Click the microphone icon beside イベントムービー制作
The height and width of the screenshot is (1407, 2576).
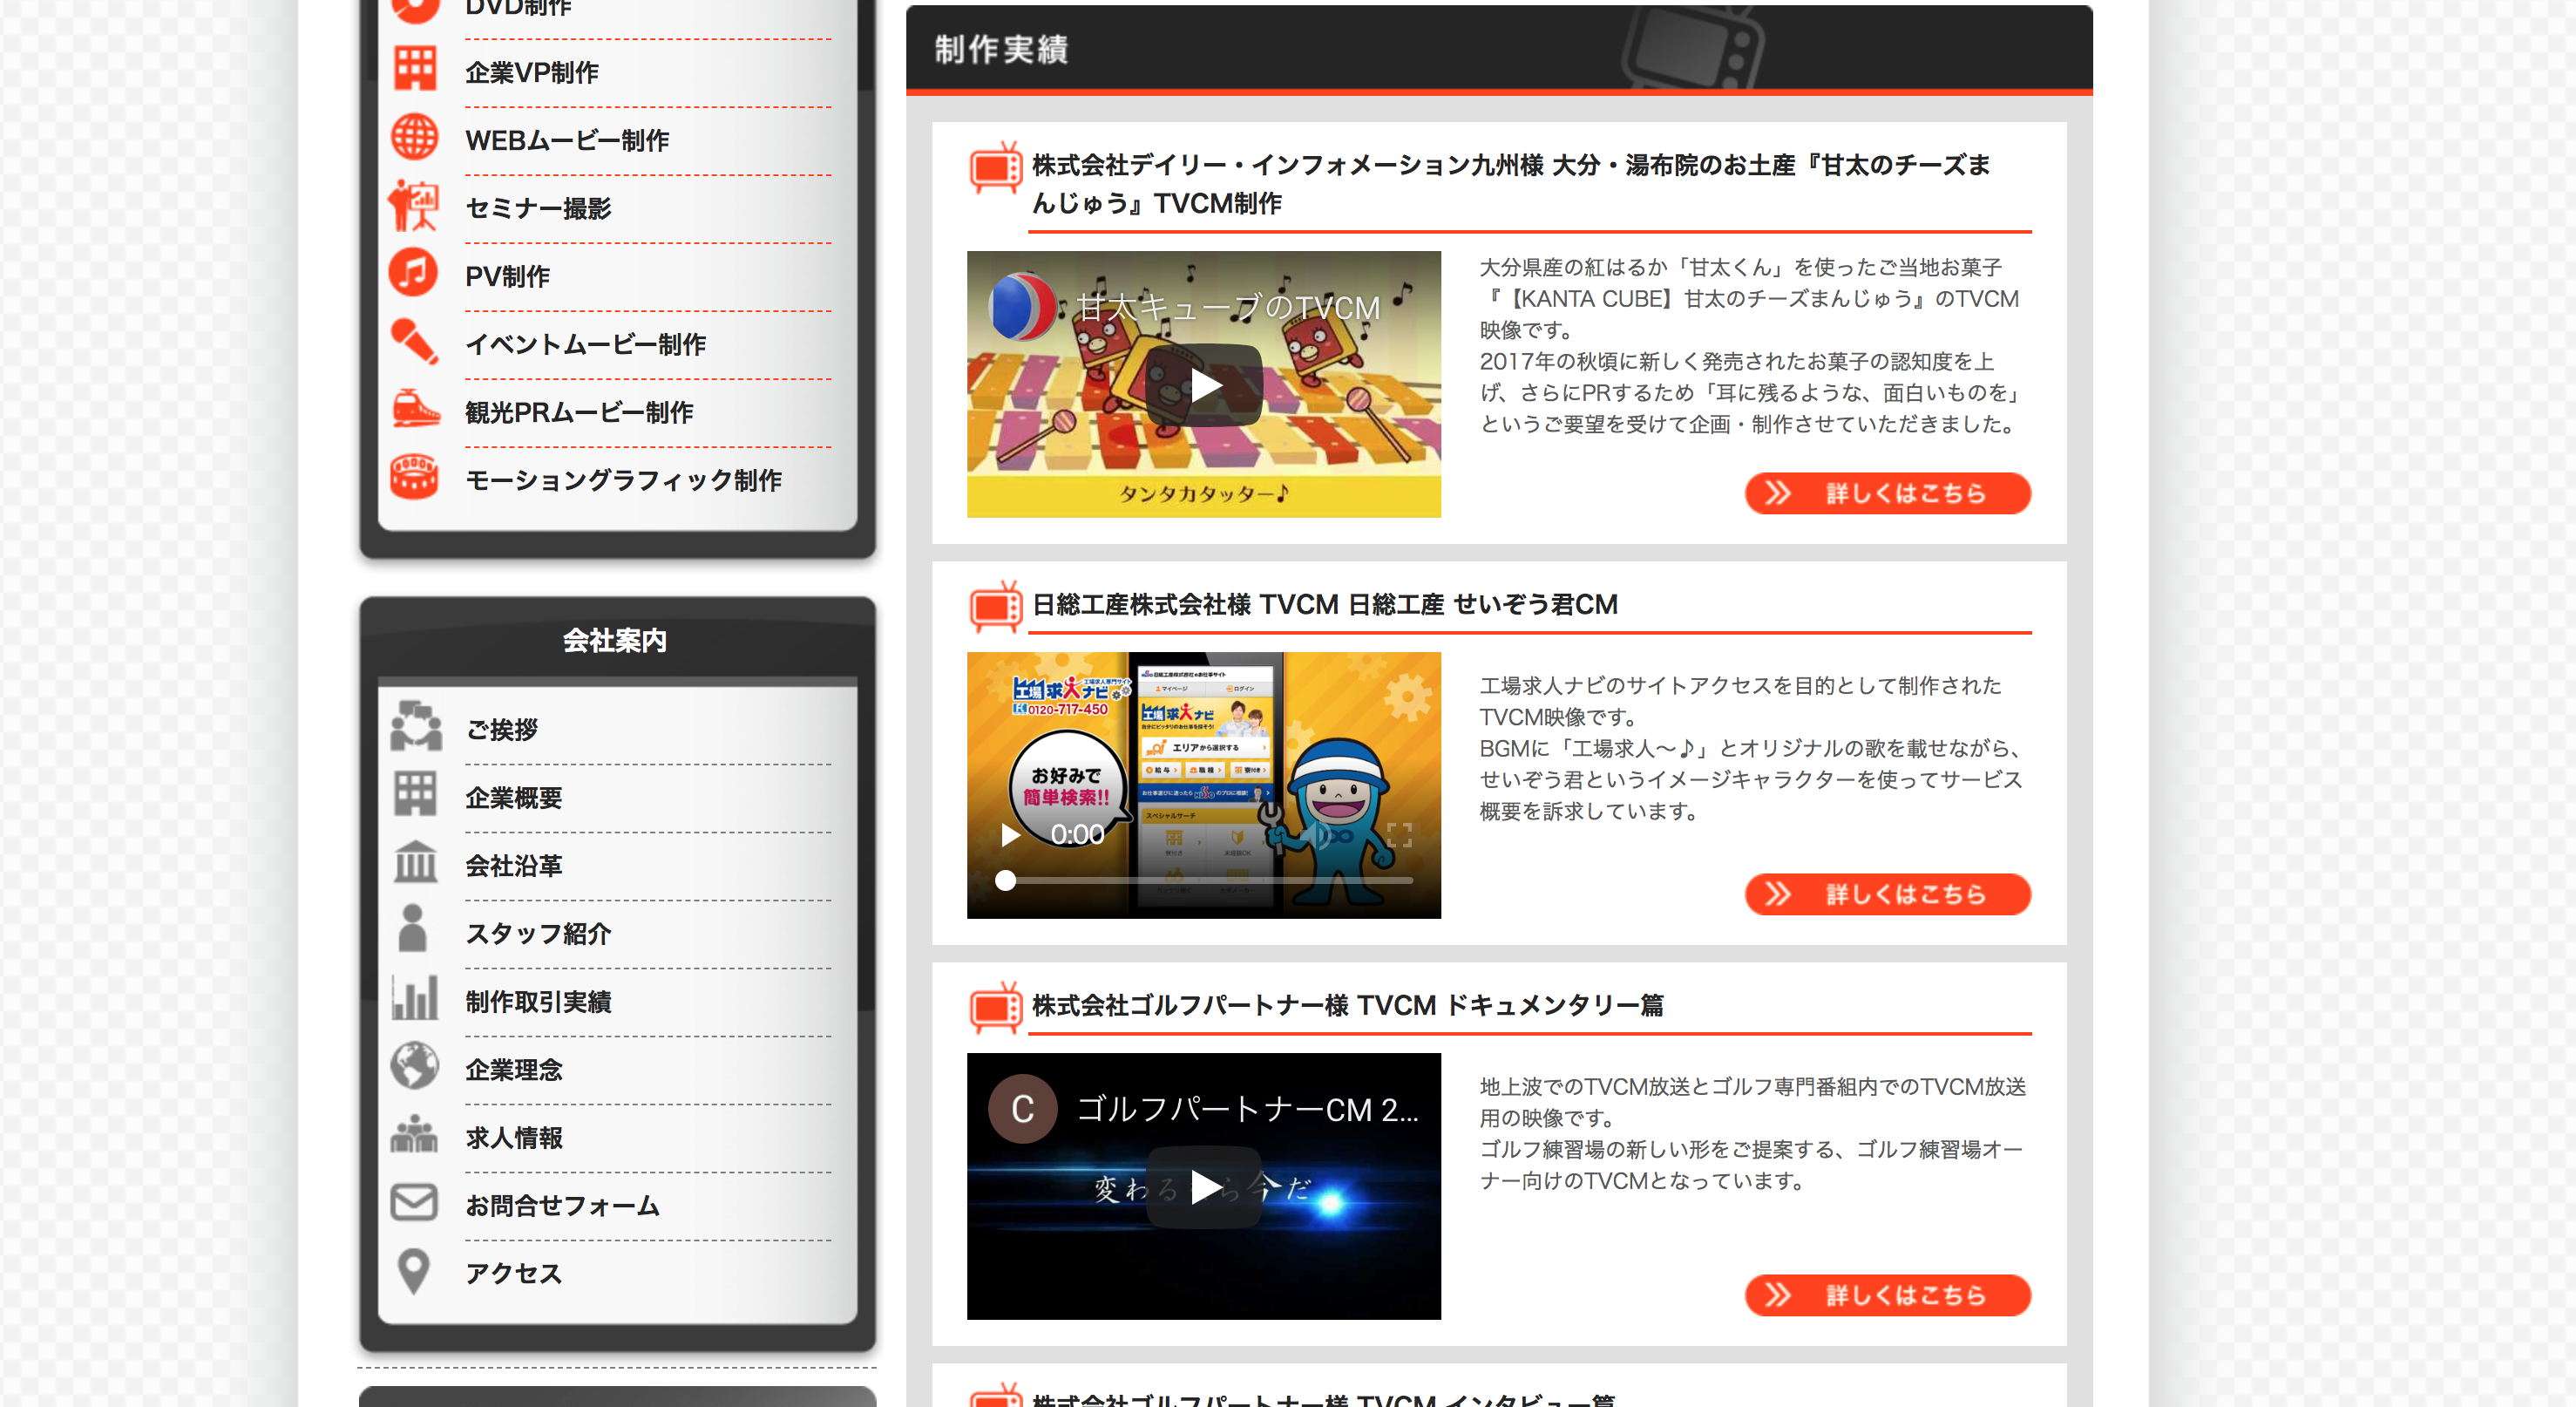414,342
